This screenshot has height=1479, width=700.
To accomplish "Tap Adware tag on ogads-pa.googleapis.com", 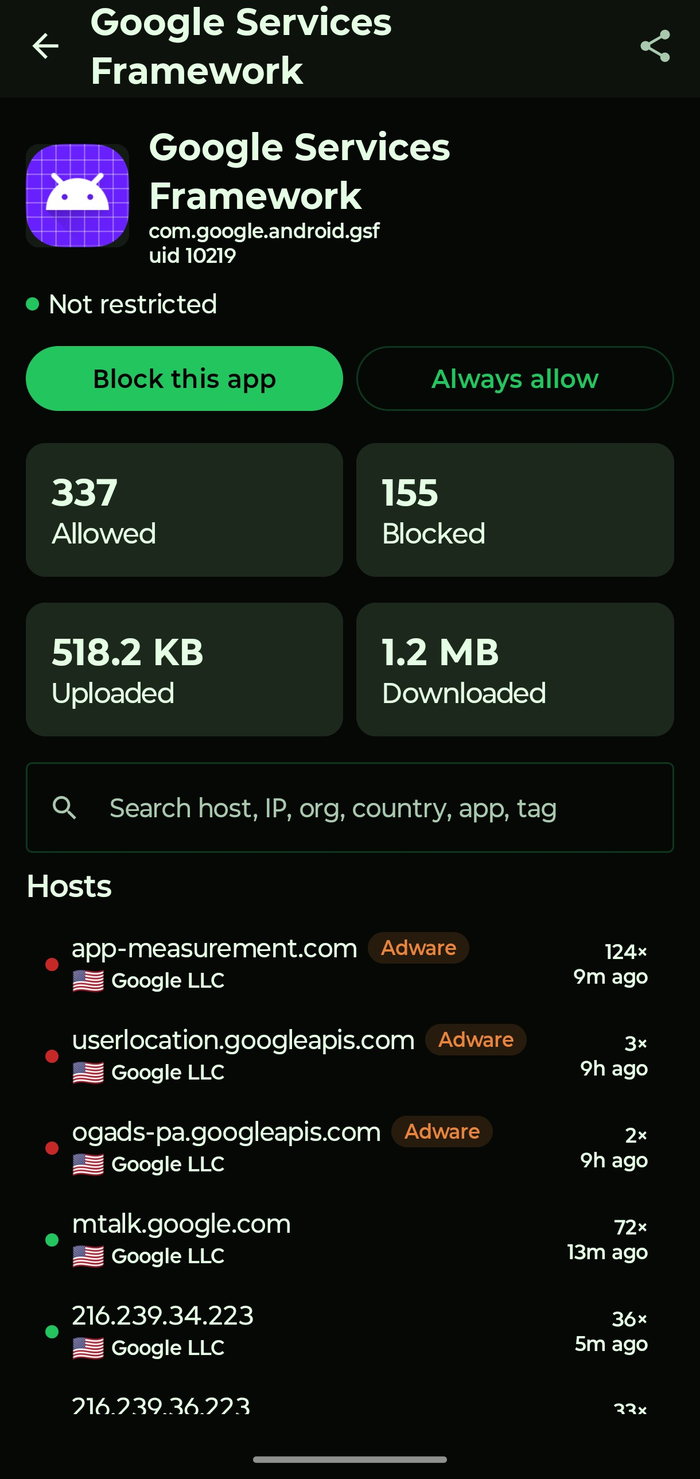I will tap(442, 1132).
